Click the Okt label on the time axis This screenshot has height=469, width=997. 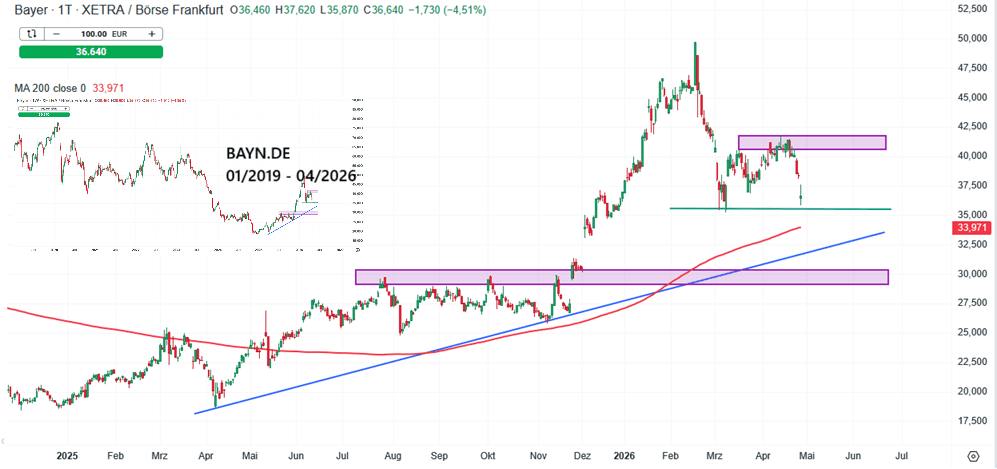pyautogui.click(x=488, y=456)
